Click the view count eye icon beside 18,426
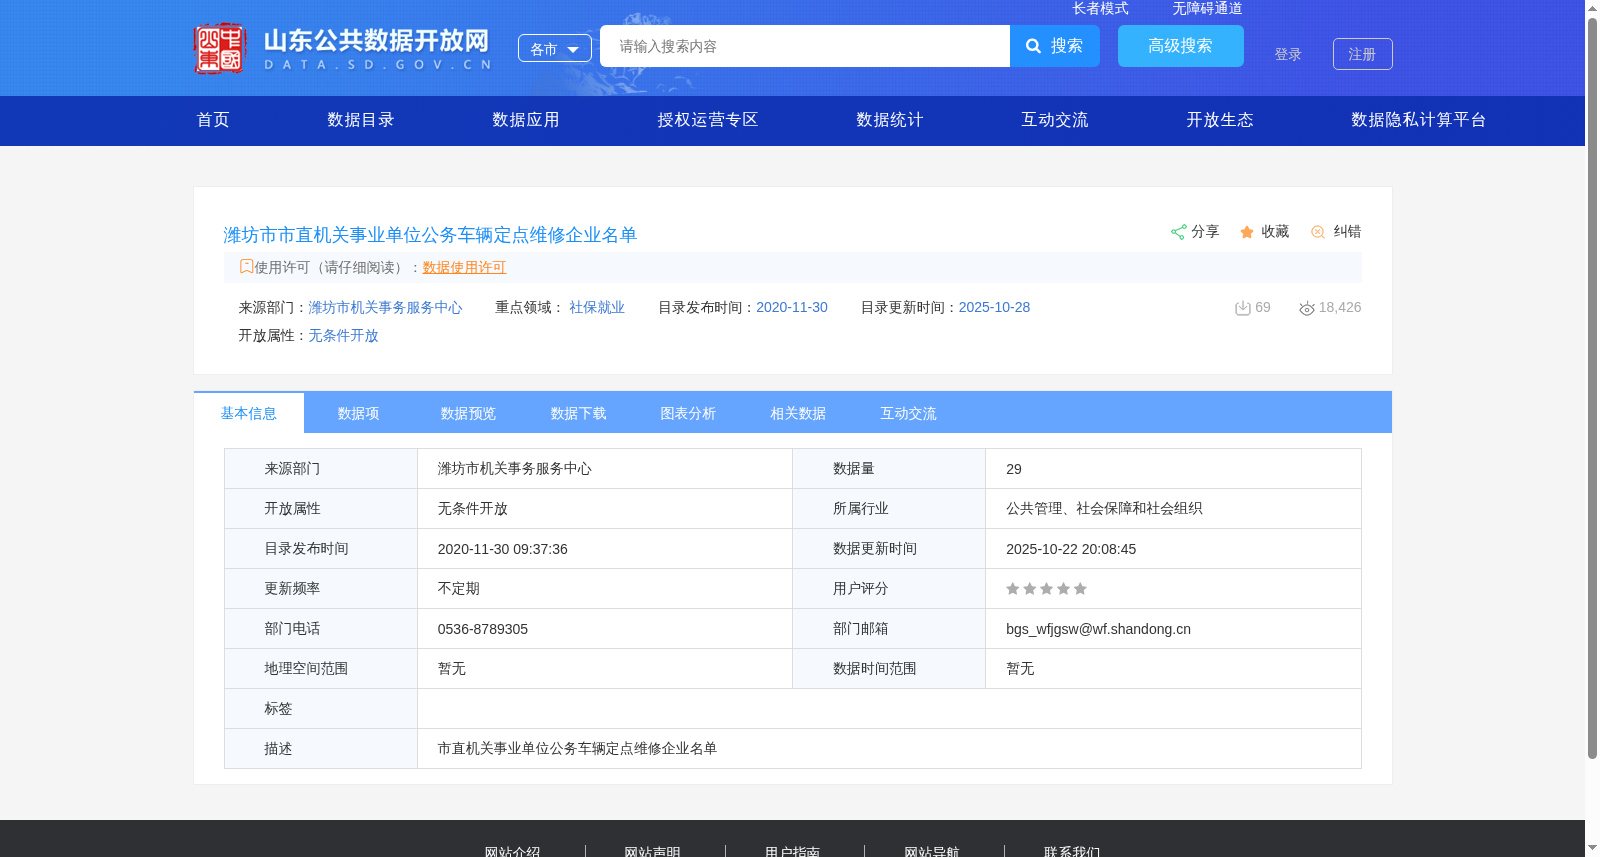Image resolution: width=1600 pixels, height=857 pixels. click(1307, 308)
